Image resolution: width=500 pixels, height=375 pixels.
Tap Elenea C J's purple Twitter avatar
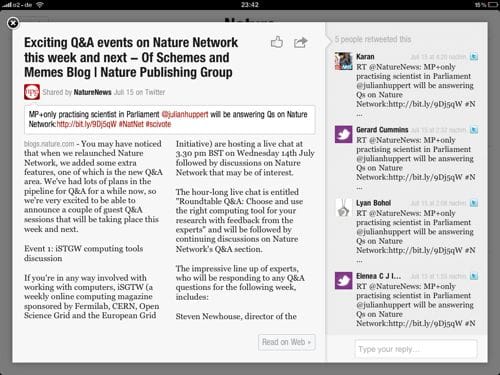[343, 280]
